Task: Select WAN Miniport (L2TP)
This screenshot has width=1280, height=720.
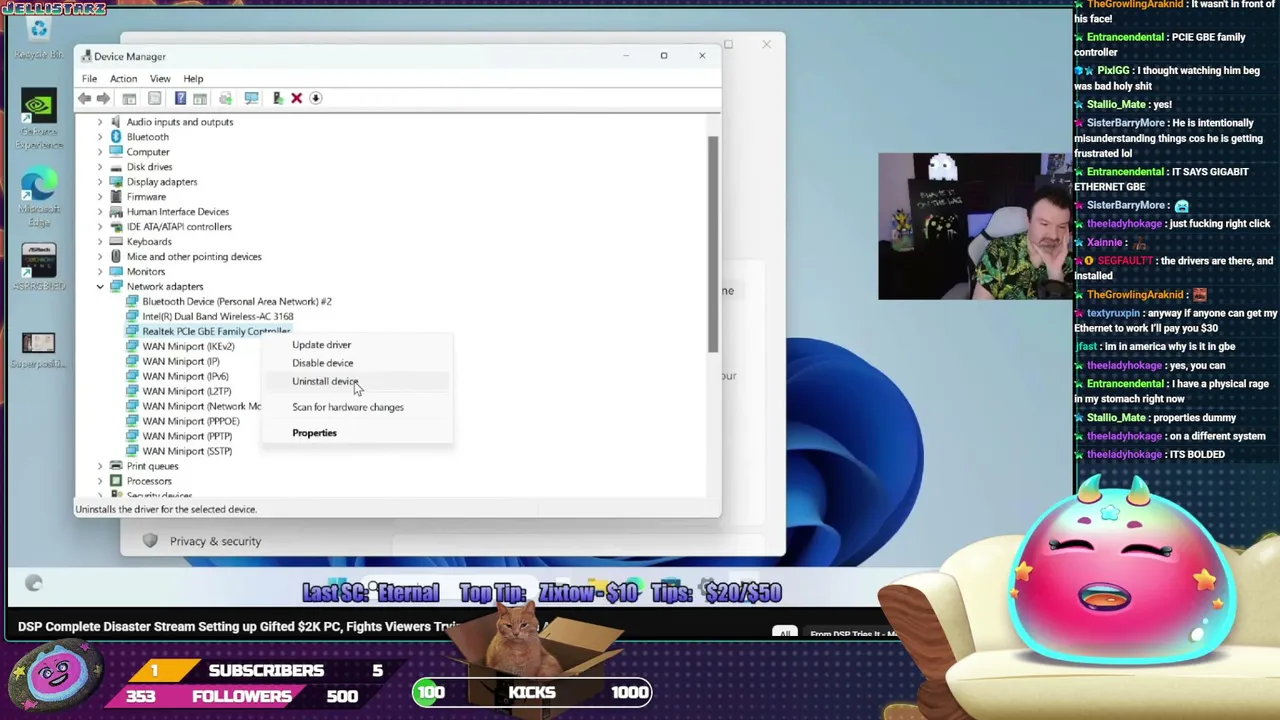Action: tap(186, 391)
